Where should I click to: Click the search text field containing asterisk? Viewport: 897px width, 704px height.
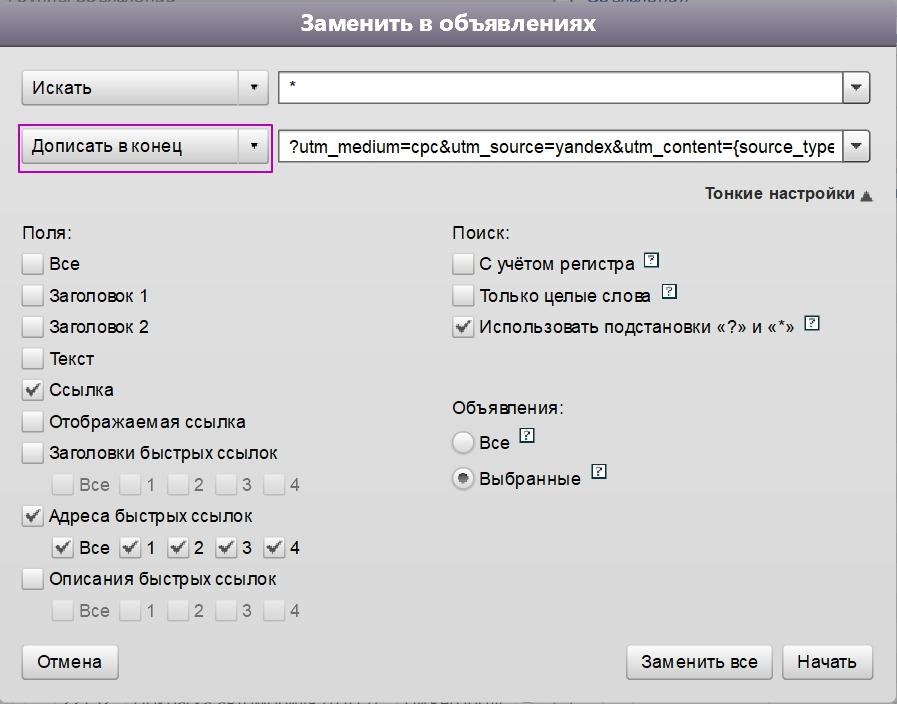[x=560, y=88]
